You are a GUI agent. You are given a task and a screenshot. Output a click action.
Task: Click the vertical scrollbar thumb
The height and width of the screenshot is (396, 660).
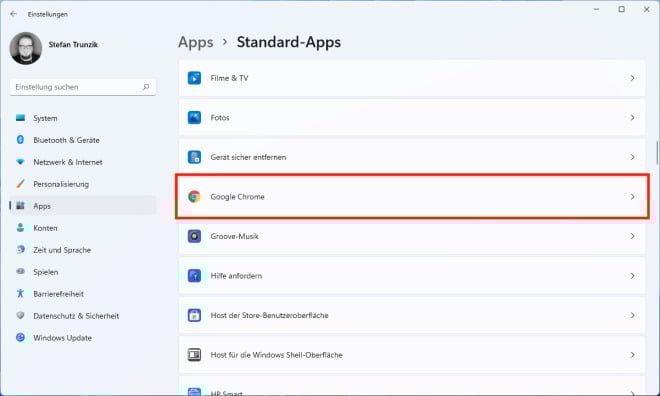pos(657,153)
